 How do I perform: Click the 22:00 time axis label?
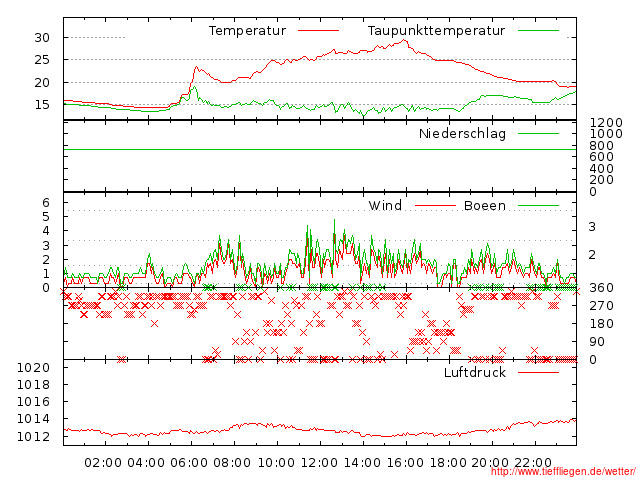point(533,463)
